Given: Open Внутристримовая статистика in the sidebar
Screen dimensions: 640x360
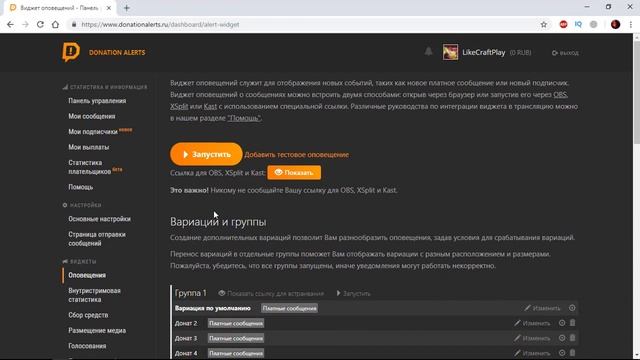Looking at the screenshot, I should tap(94, 296).
